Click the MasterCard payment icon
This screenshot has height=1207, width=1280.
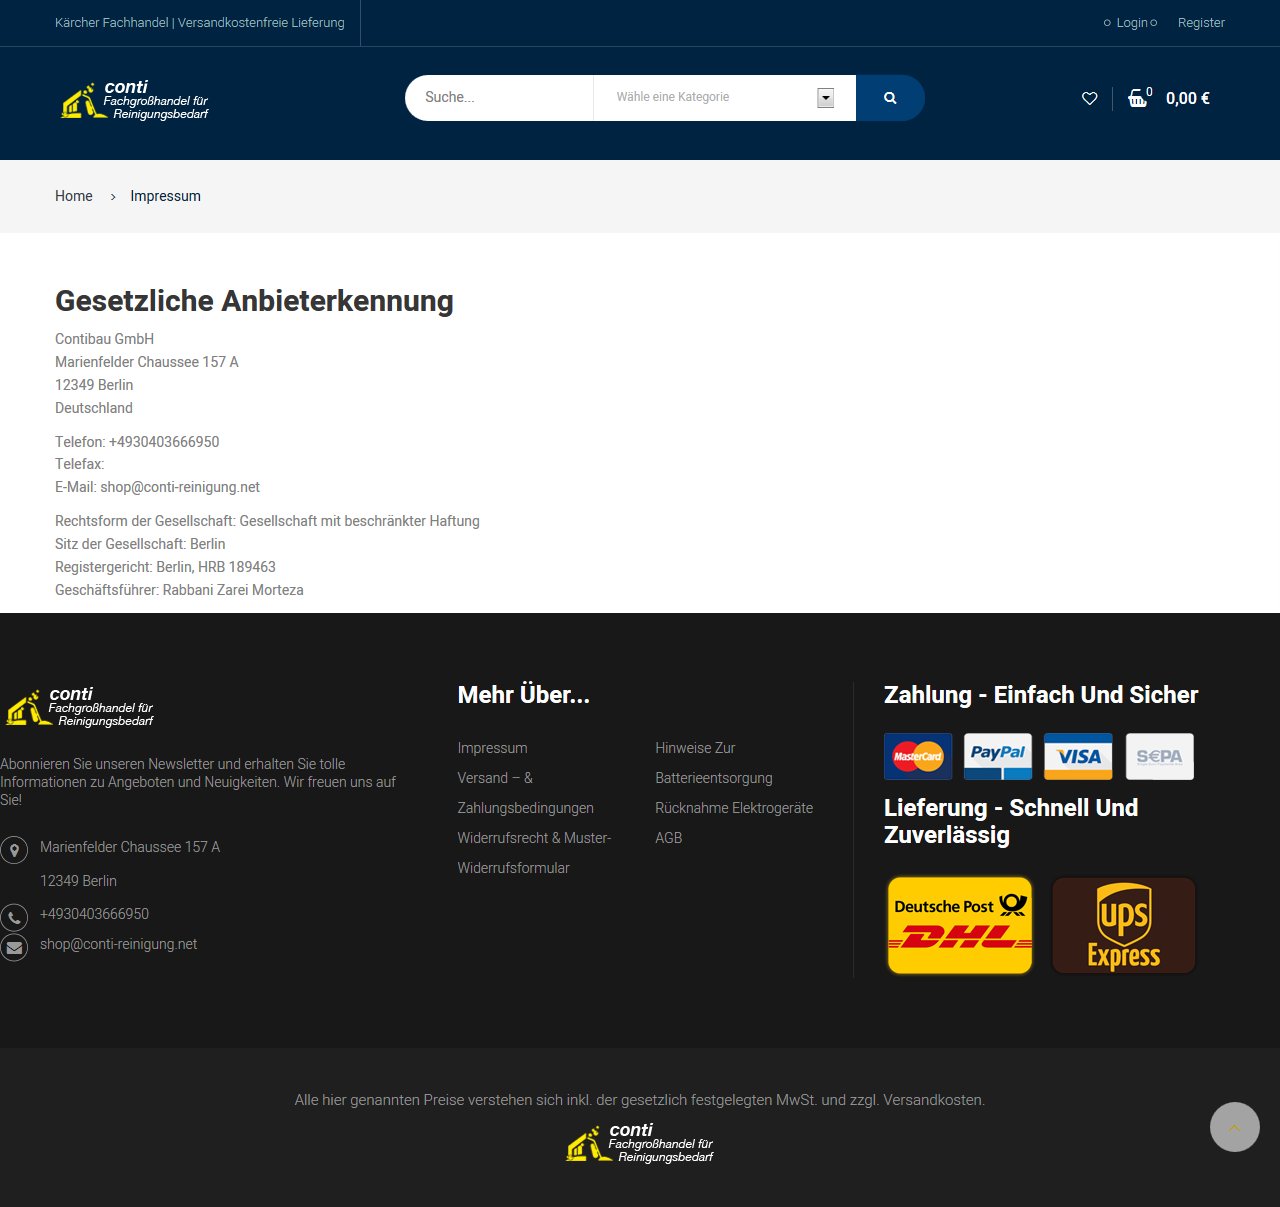pos(918,756)
